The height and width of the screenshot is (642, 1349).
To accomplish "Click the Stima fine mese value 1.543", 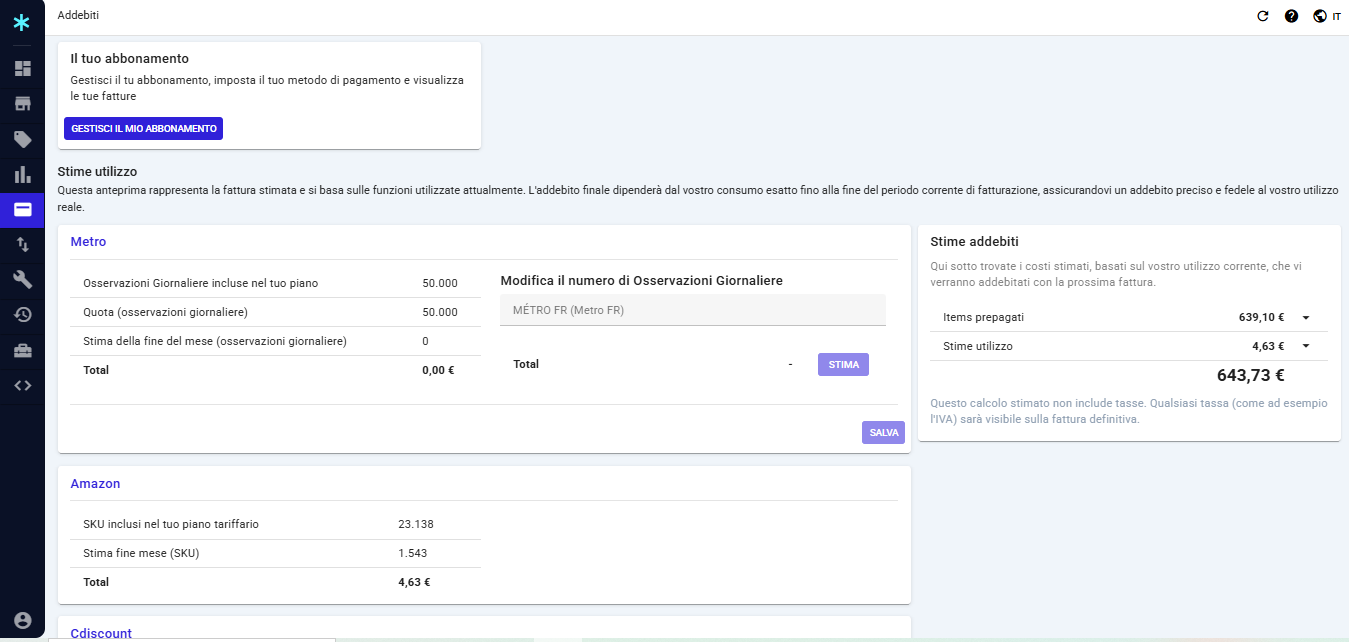I will pos(413,553).
